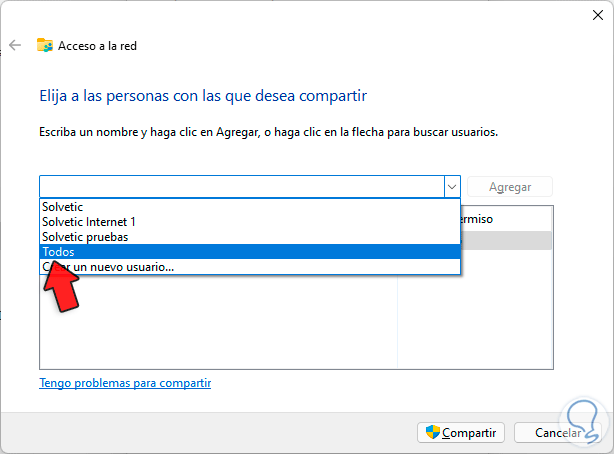This screenshot has width=614, height=454.
Task: Choose Solvetic Internet 1 in dropdown
Action: (x=88, y=222)
